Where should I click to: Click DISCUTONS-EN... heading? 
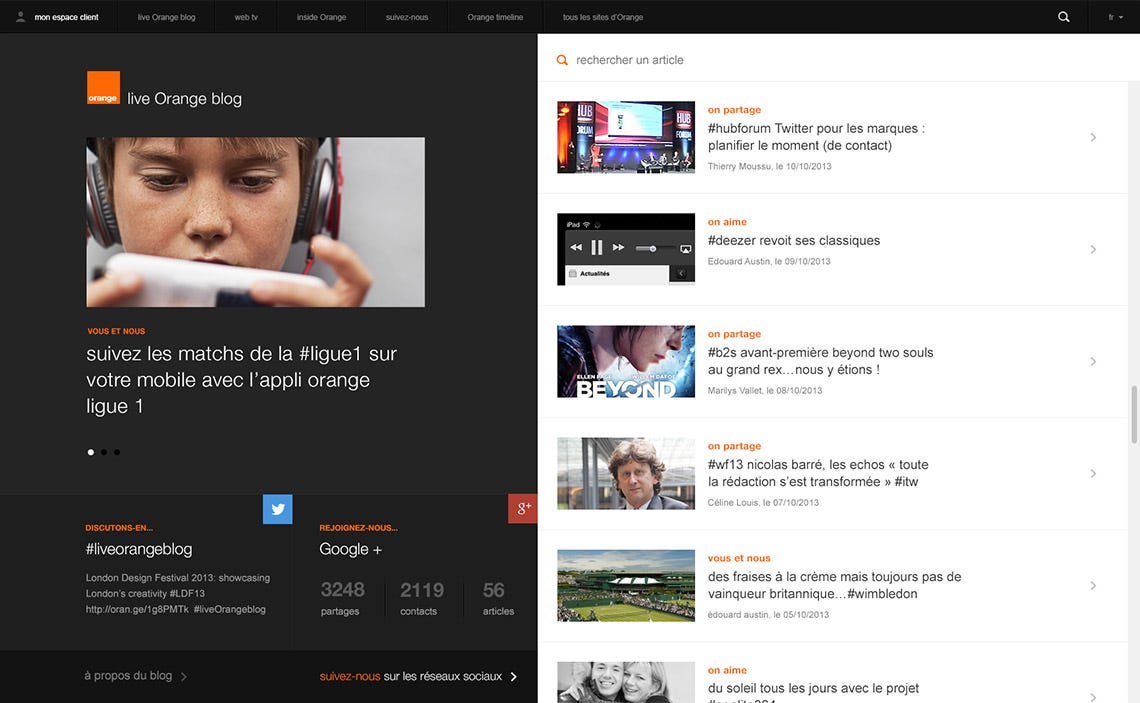pos(119,528)
